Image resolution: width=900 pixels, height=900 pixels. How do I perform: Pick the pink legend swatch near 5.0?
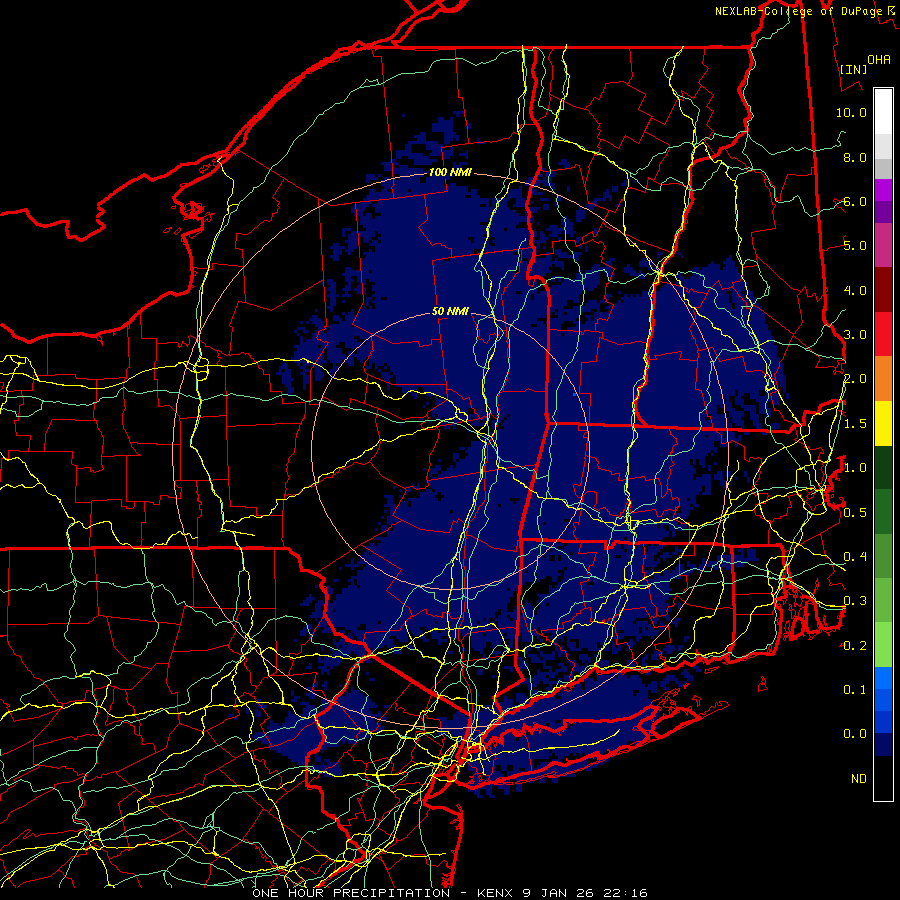tap(883, 245)
